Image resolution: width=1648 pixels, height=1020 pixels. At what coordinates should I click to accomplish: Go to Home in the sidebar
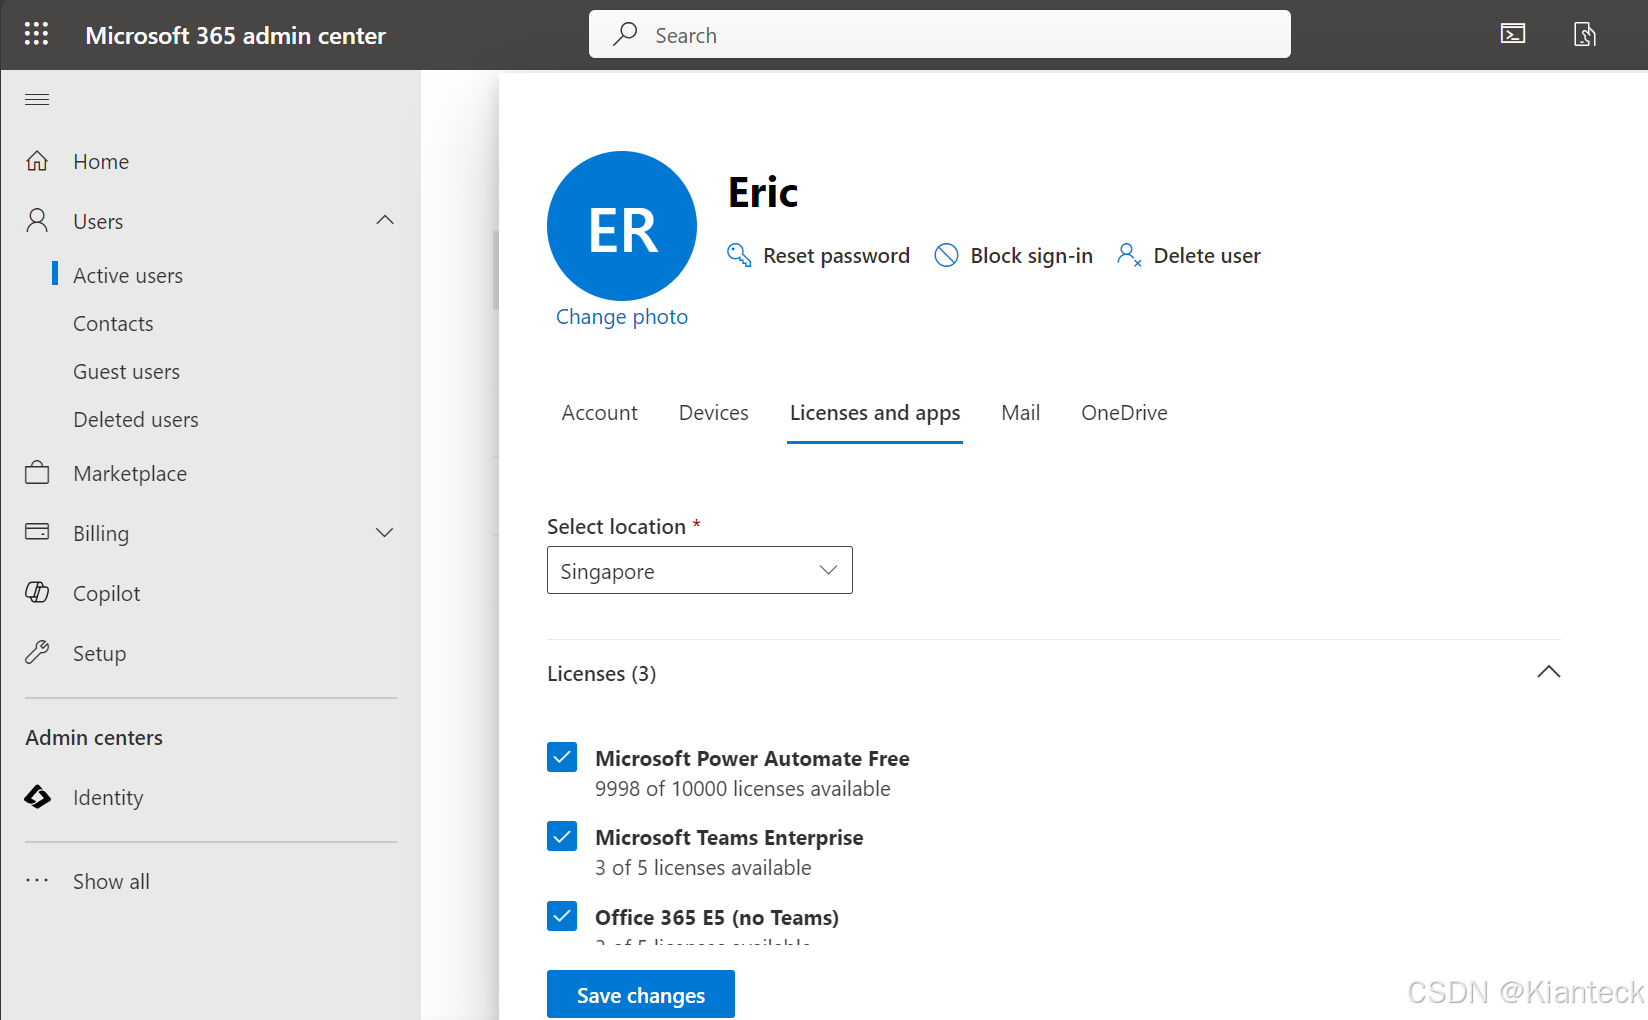(x=100, y=161)
